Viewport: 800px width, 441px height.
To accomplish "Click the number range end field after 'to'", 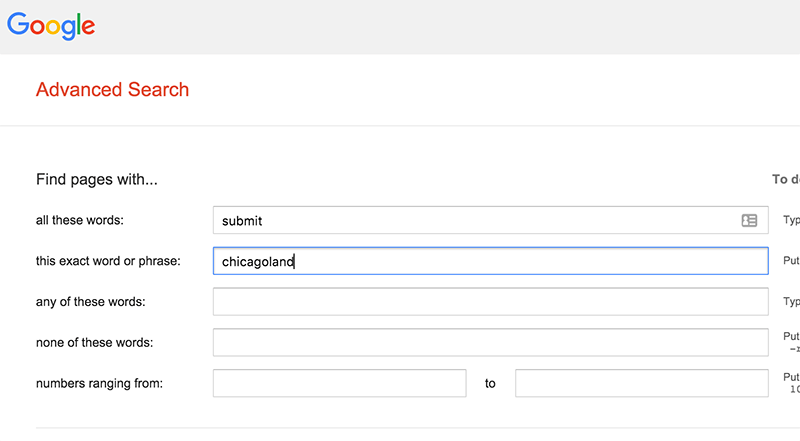I will pyautogui.click(x=641, y=383).
